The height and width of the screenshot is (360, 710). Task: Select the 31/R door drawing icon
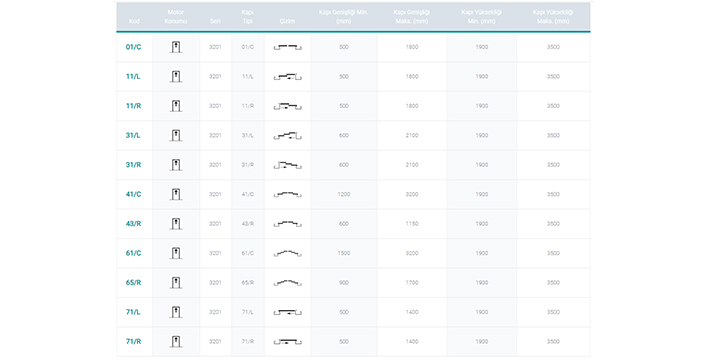pyautogui.click(x=288, y=165)
